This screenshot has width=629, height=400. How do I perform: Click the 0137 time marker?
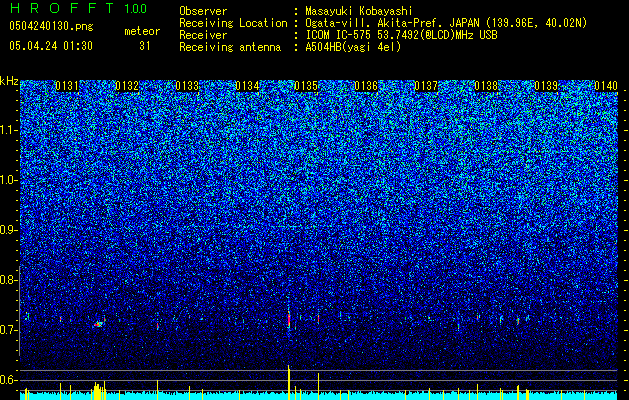(426, 86)
